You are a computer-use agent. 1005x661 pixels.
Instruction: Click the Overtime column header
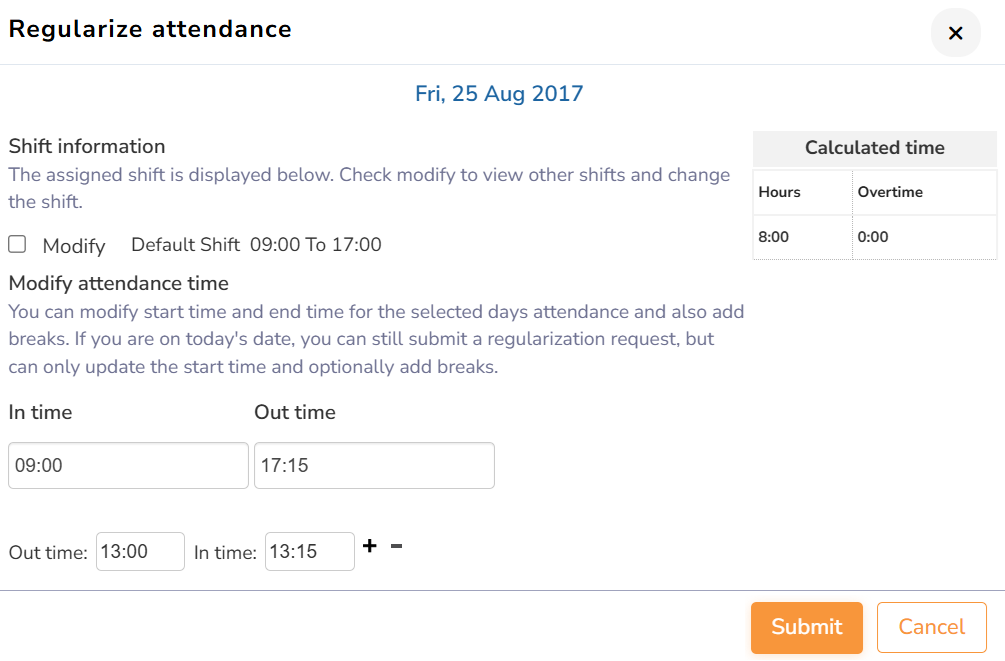point(890,192)
